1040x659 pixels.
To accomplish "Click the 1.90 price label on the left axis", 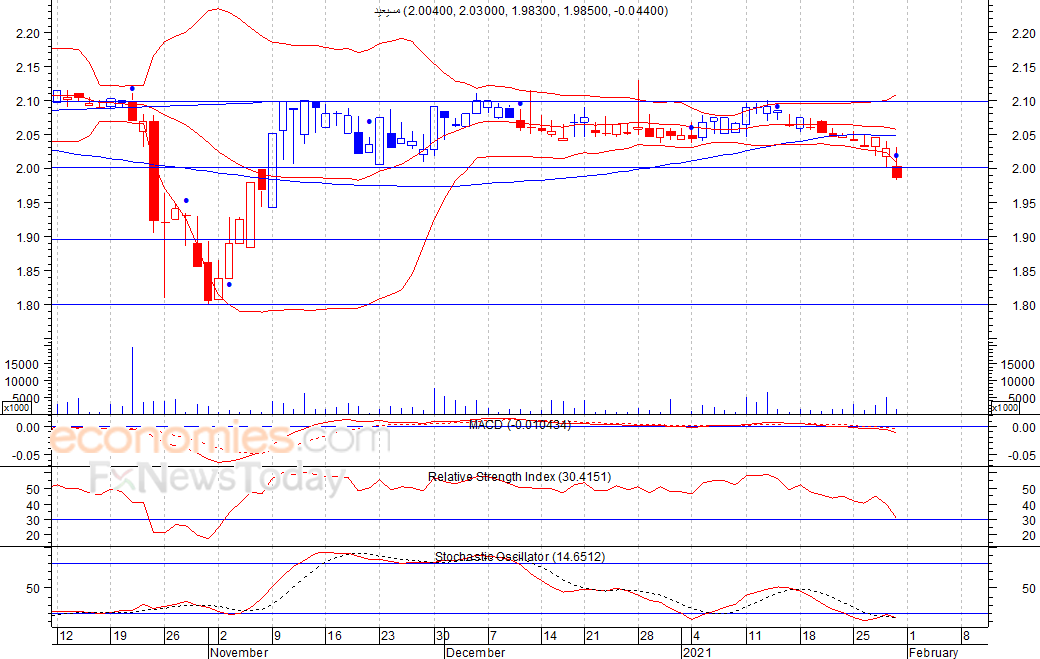I will point(28,237).
